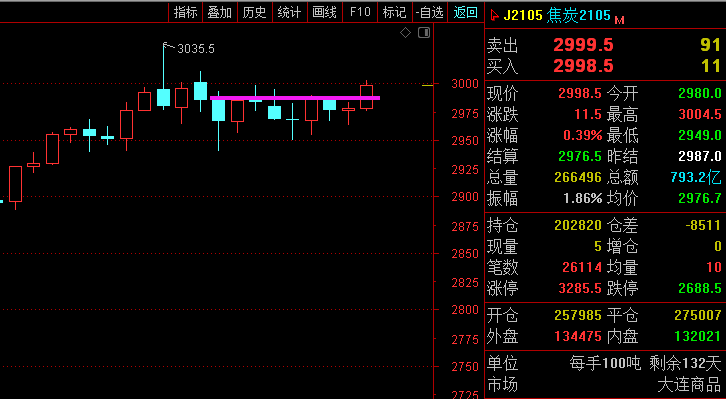The height and width of the screenshot is (399, 726).
Task: Select the magenta horizontal drawn line
Action: pyautogui.click(x=295, y=98)
